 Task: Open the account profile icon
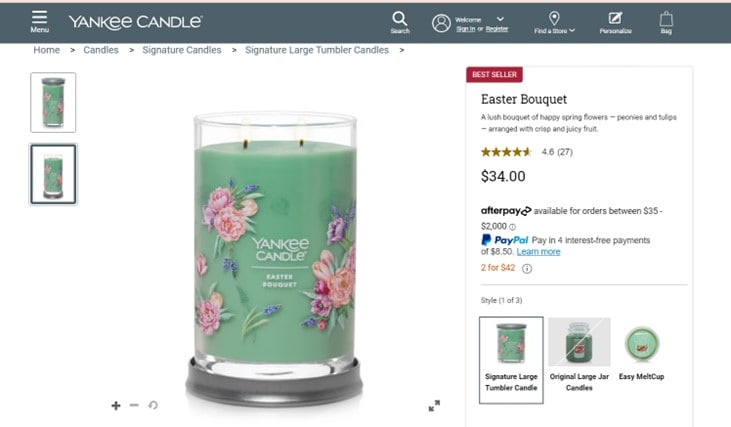[x=441, y=23]
